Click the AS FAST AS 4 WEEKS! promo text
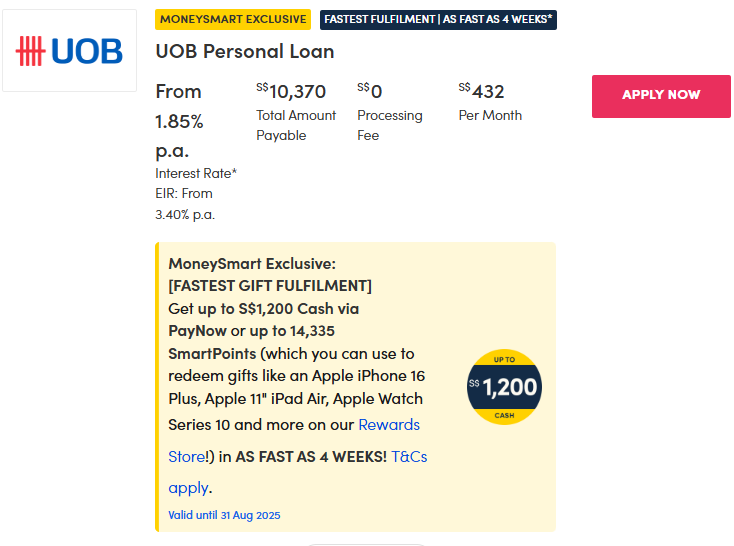734x546 pixels. [x=311, y=456]
